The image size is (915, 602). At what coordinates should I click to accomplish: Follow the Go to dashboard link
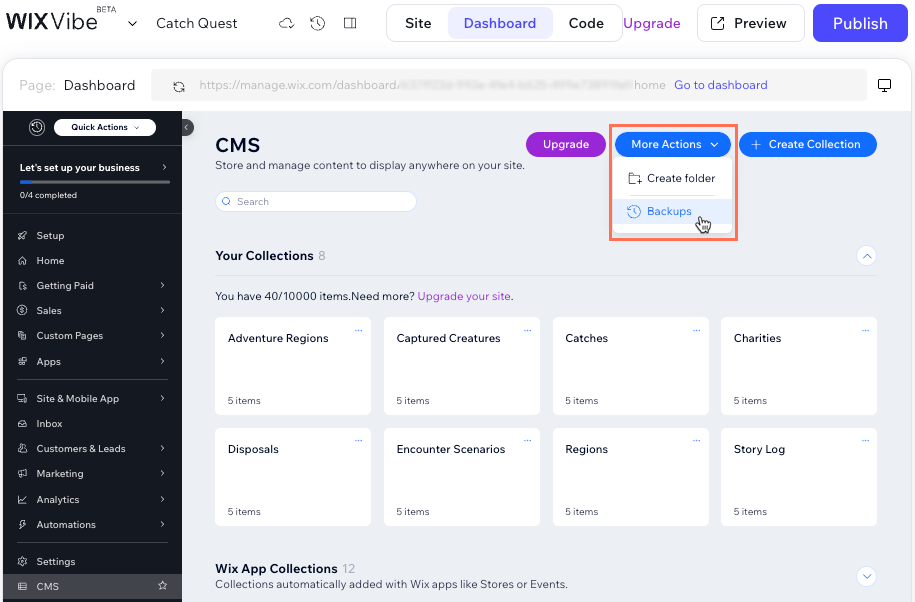(721, 85)
